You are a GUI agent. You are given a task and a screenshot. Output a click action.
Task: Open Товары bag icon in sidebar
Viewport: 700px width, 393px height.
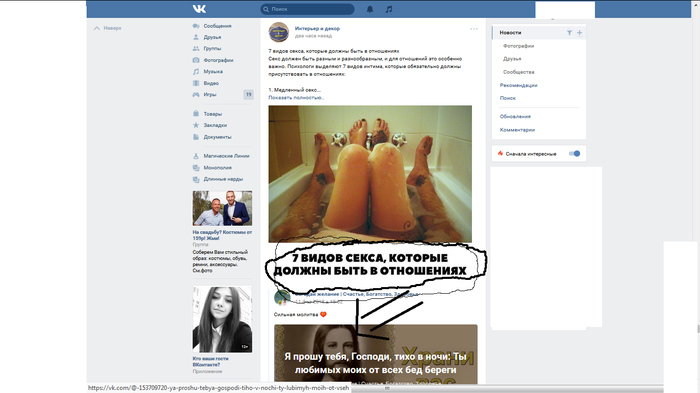[196, 114]
